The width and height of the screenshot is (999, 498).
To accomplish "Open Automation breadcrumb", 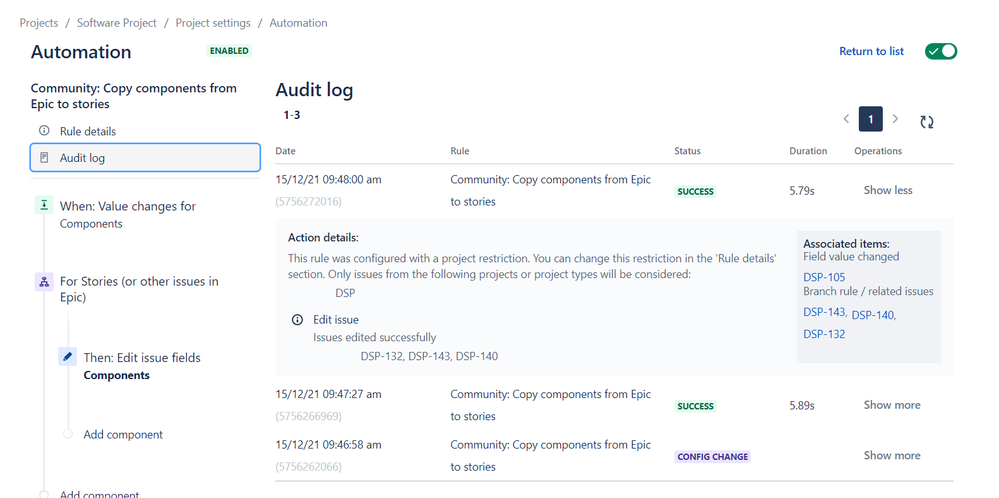I will pyautogui.click(x=298, y=23).
